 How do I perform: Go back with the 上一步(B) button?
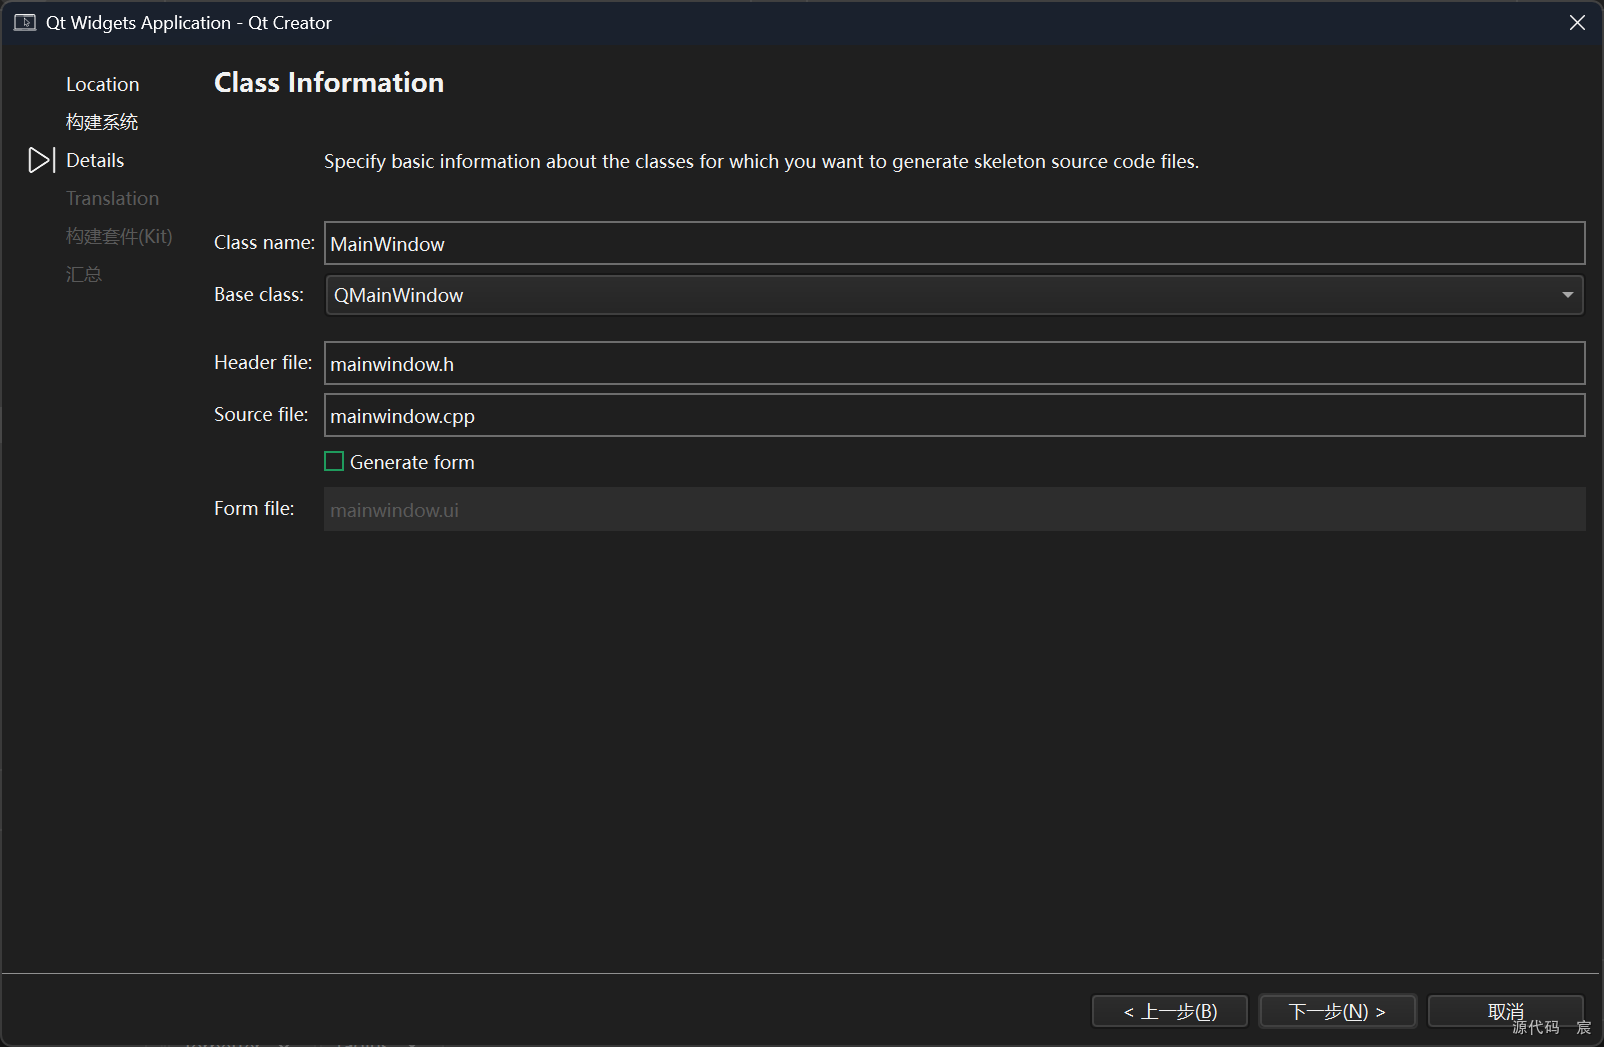coord(1170,1011)
